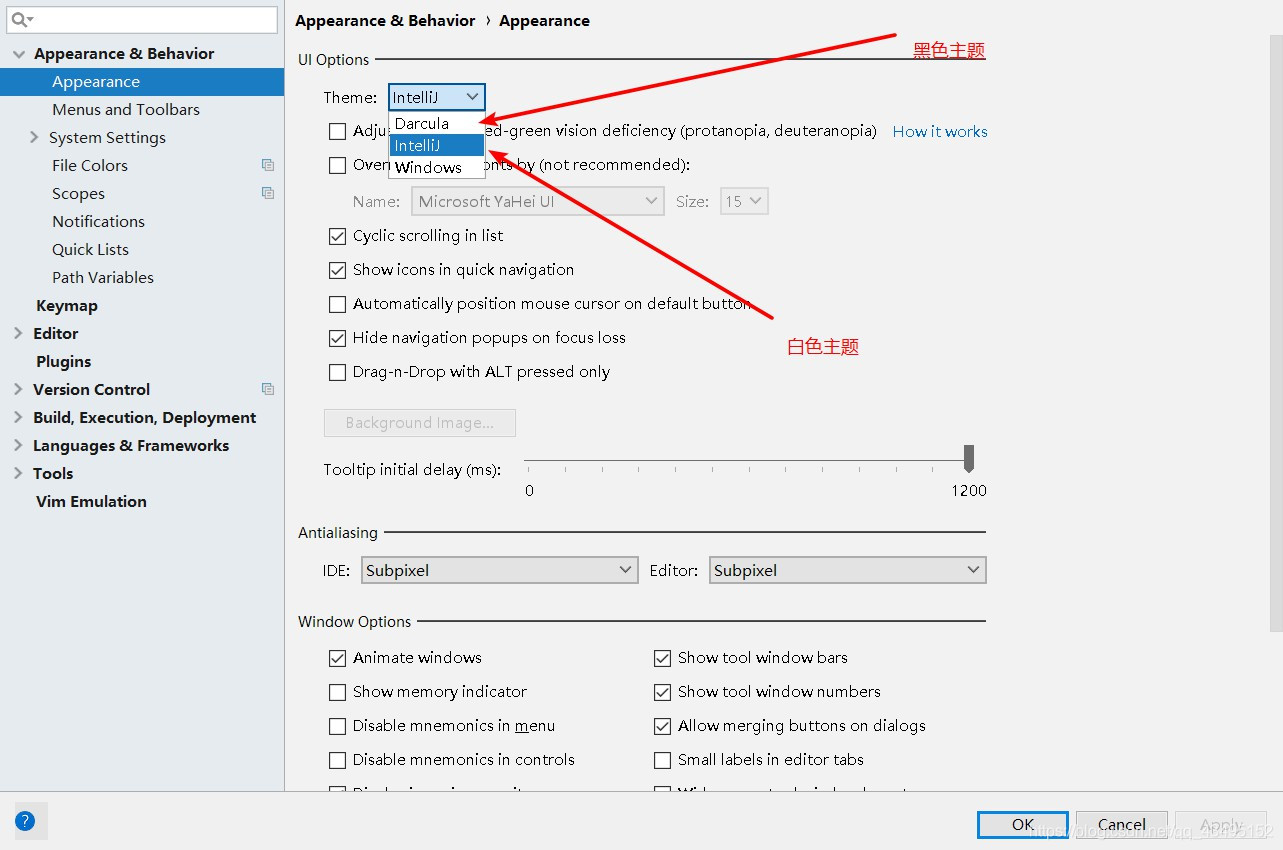
Task: Enable Drag-n-Drop with ALT pressed only
Action: coord(338,372)
